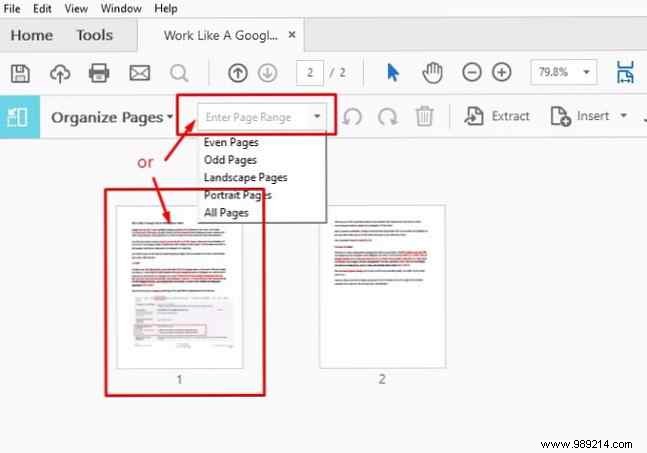Open the View menu
647x453 pixels.
(x=76, y=8)
